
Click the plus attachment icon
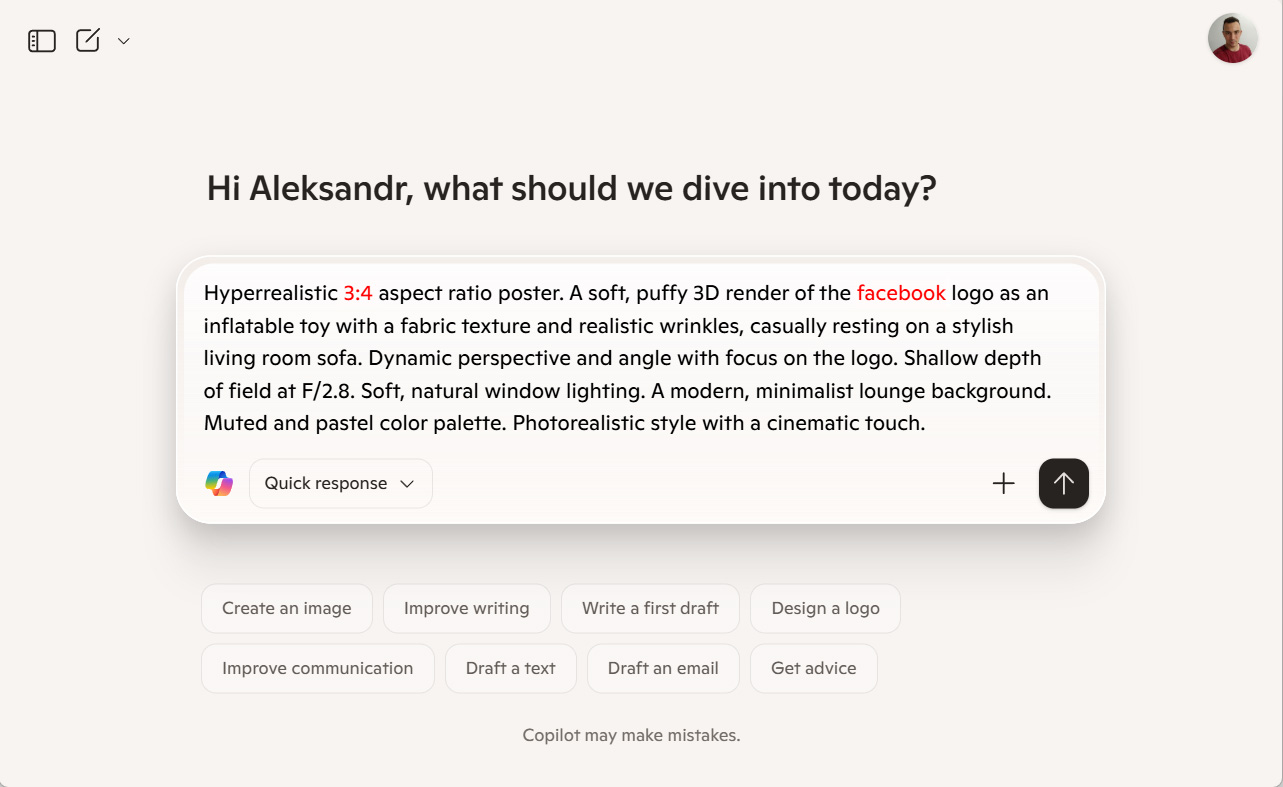(1003, 484)
